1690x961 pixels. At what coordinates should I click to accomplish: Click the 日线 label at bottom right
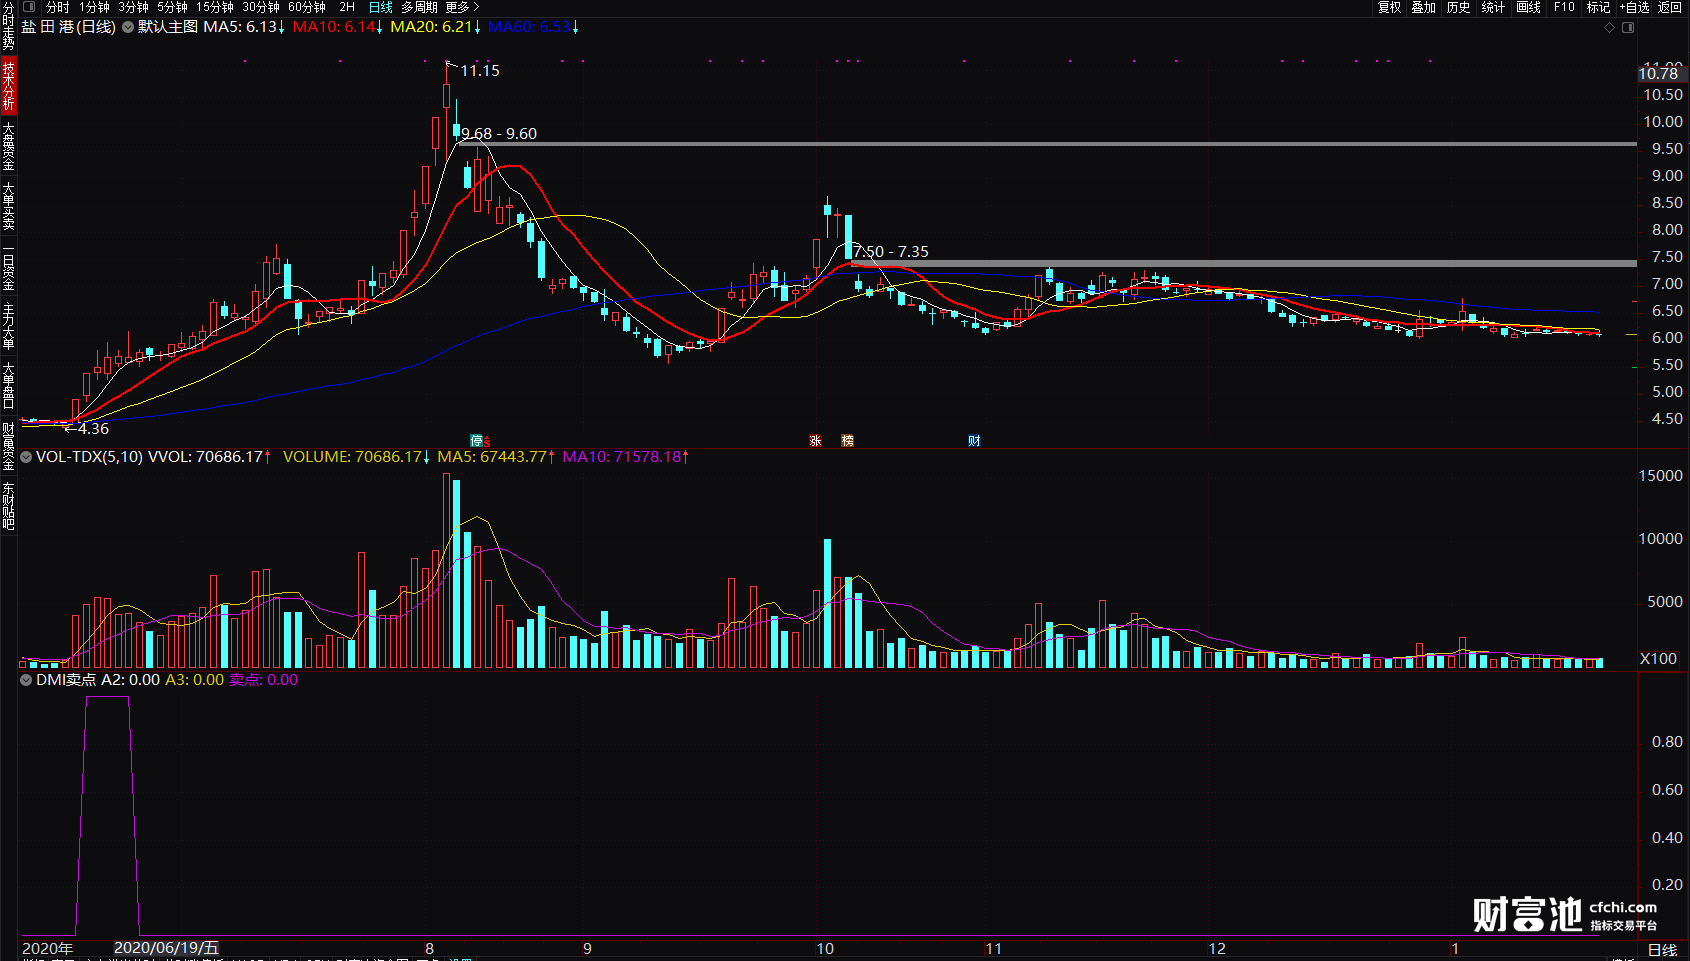point(1662,950)
